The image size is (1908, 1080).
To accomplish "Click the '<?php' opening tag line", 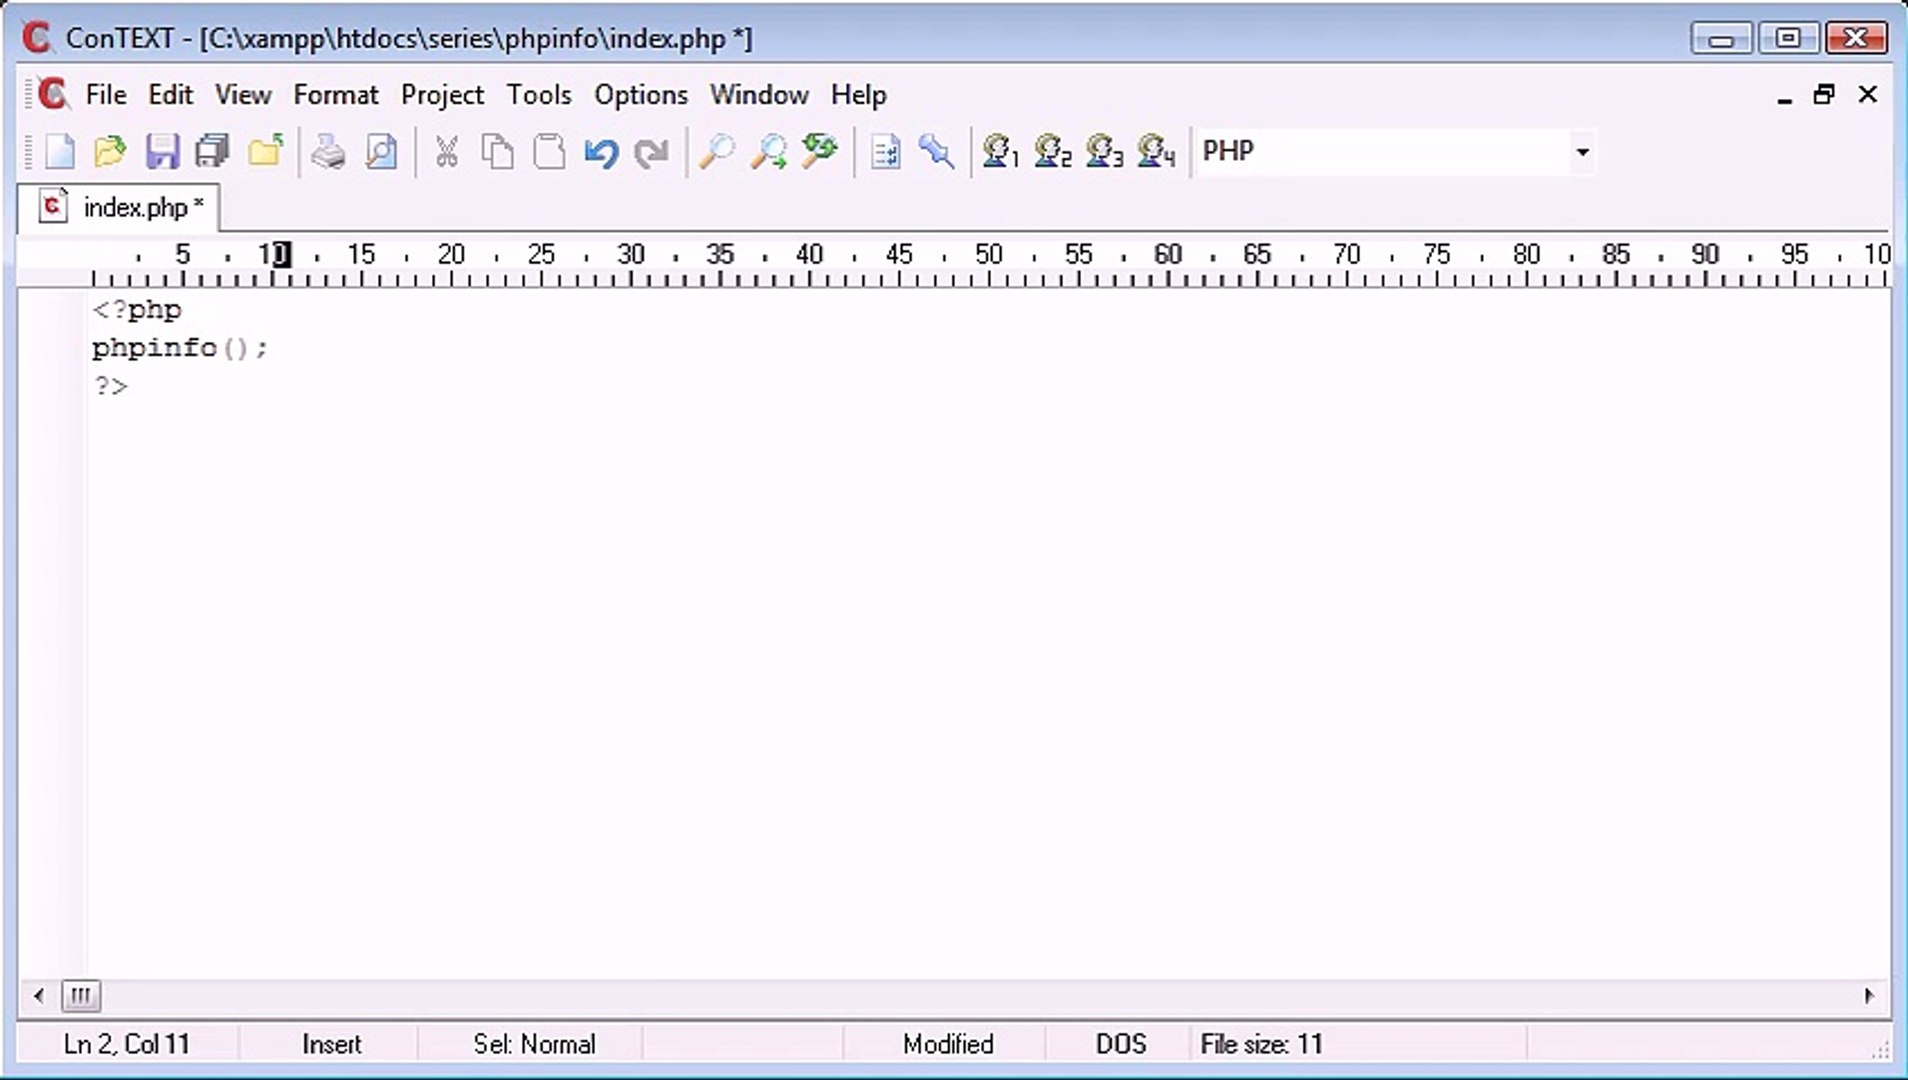I will coord(137,310).
